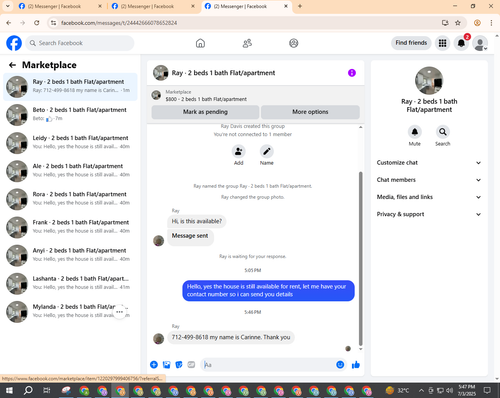Open the account profile avatar menu

[x=480, y=43]
